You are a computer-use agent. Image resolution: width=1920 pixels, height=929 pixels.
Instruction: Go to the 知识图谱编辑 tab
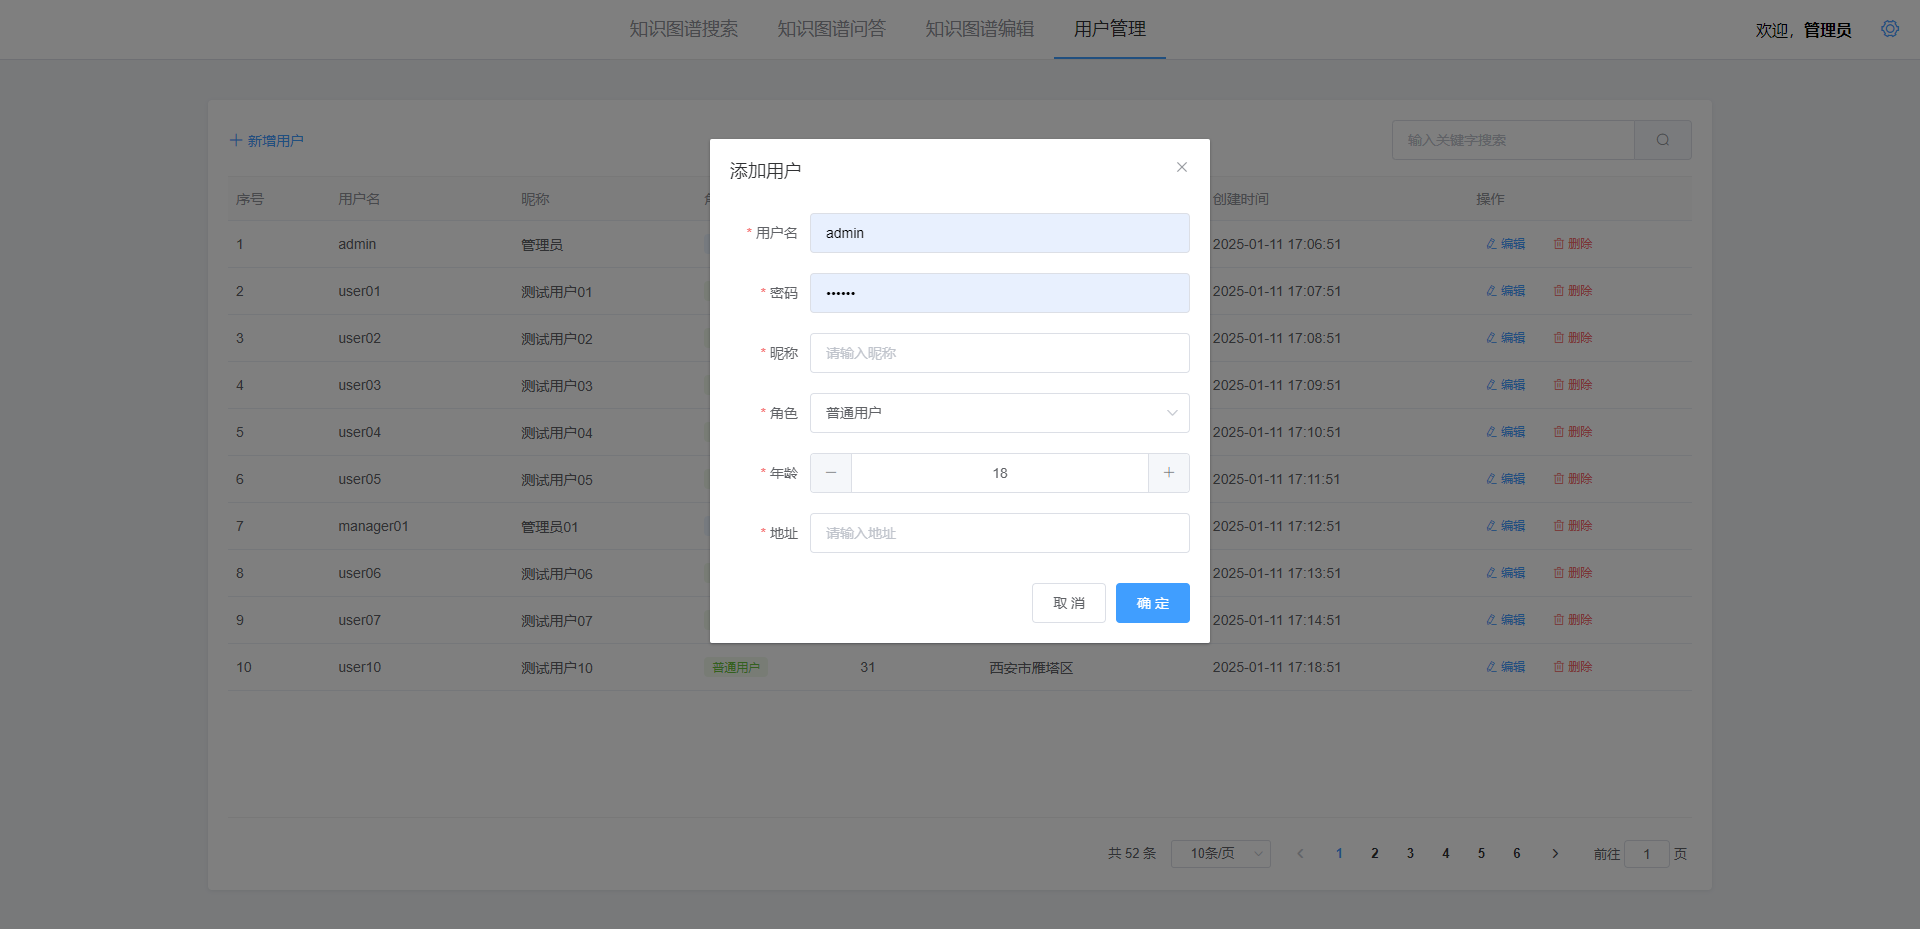[x=980, y=29]
